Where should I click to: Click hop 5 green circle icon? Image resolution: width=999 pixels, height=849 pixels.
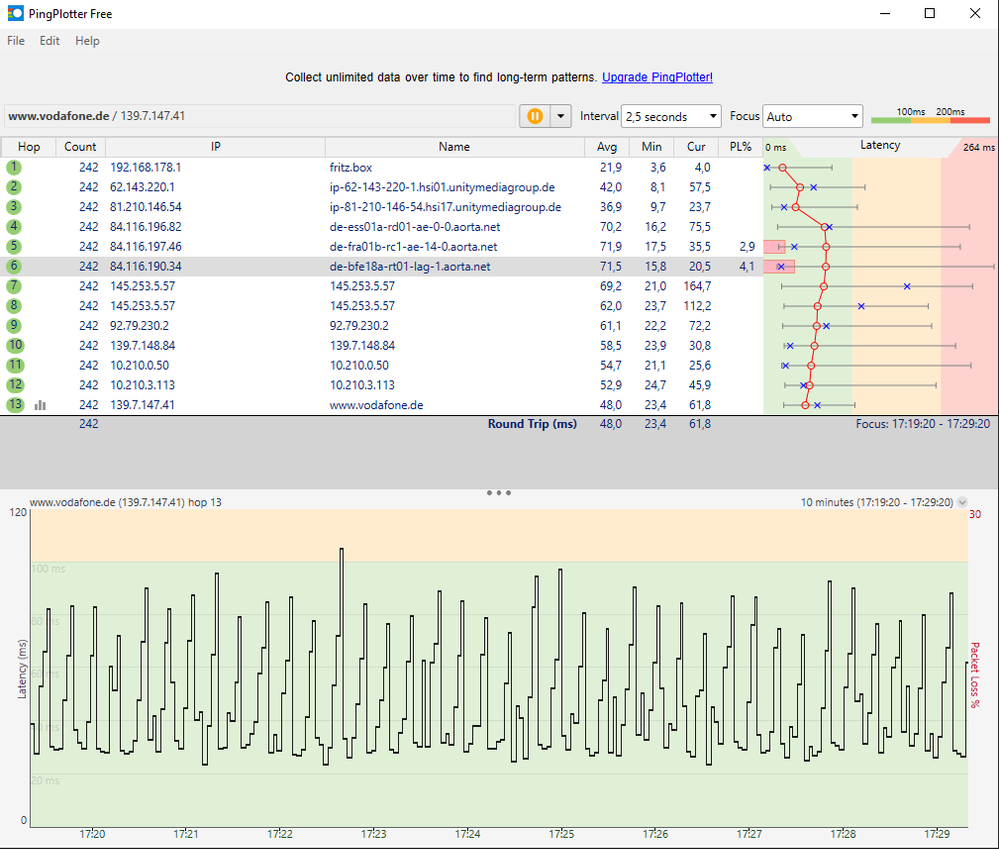point(14,246)
